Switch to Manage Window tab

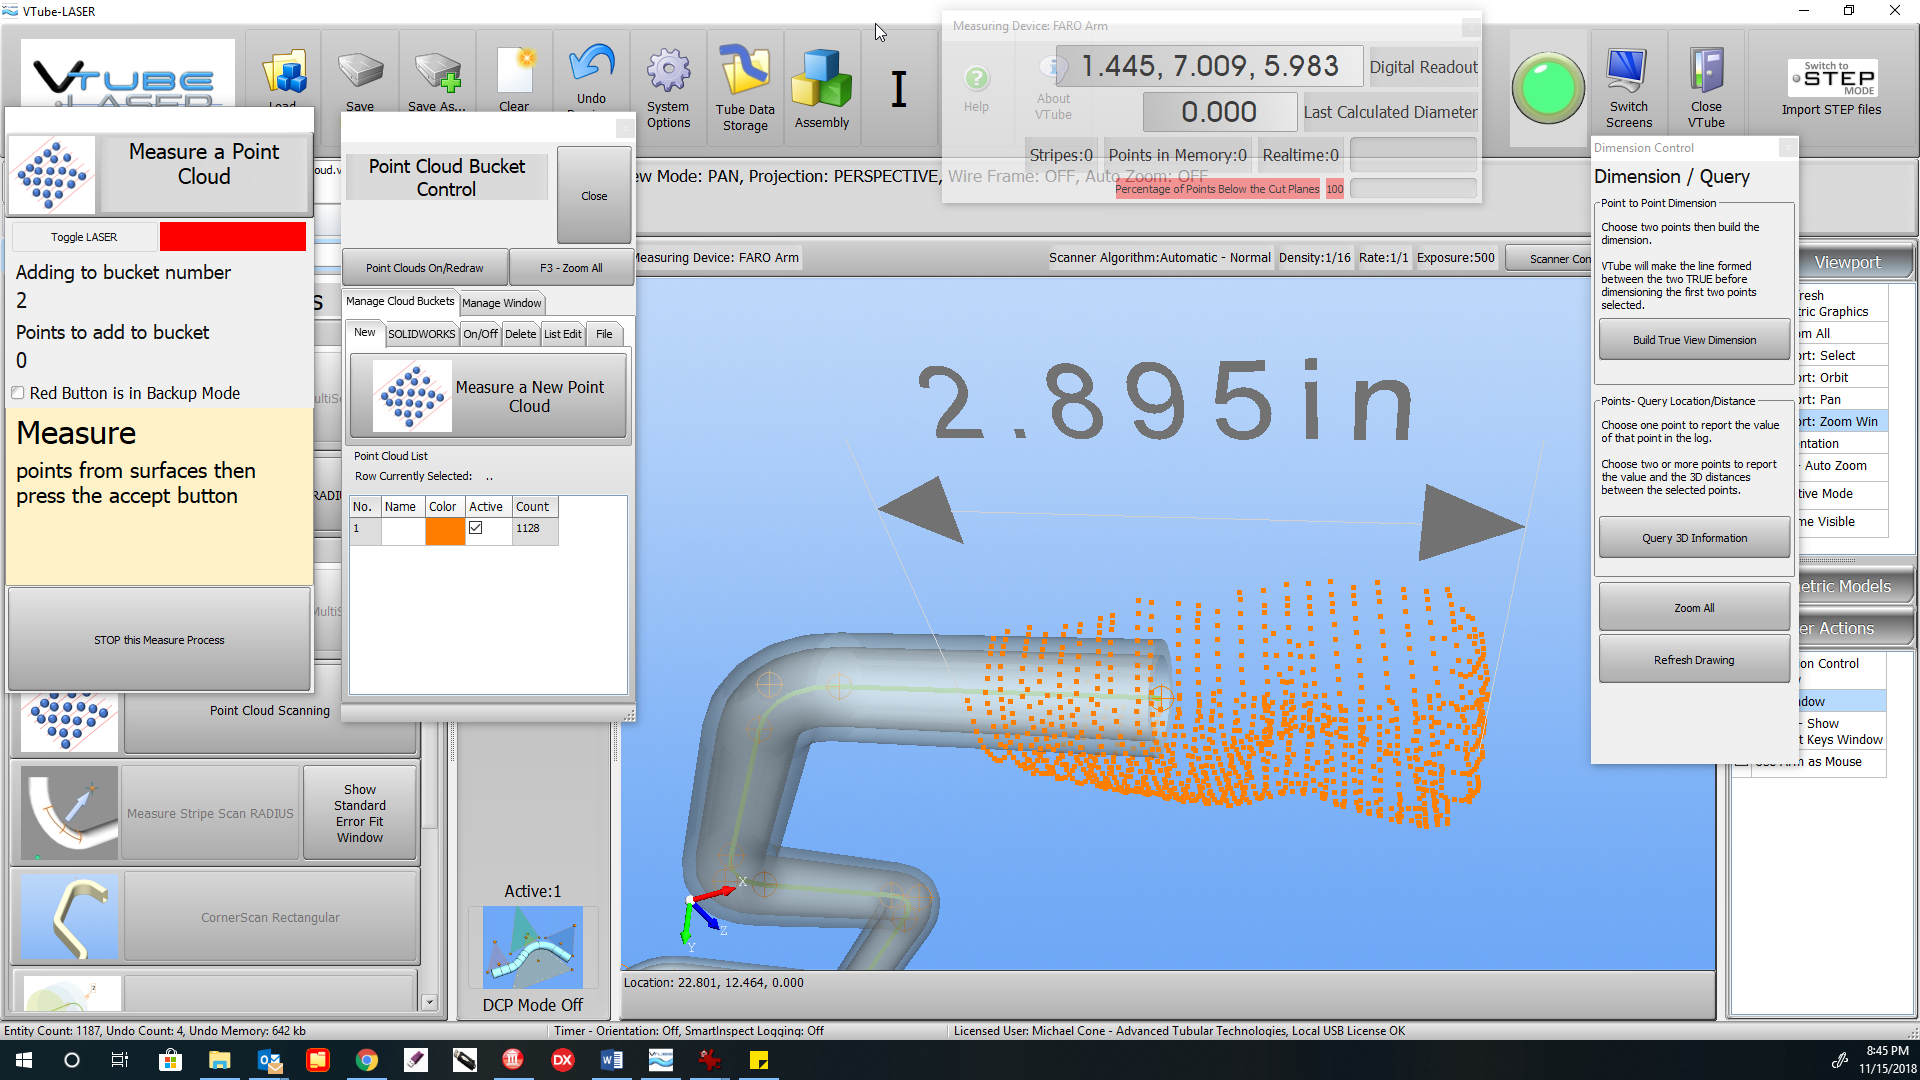[x=501, y=303]
